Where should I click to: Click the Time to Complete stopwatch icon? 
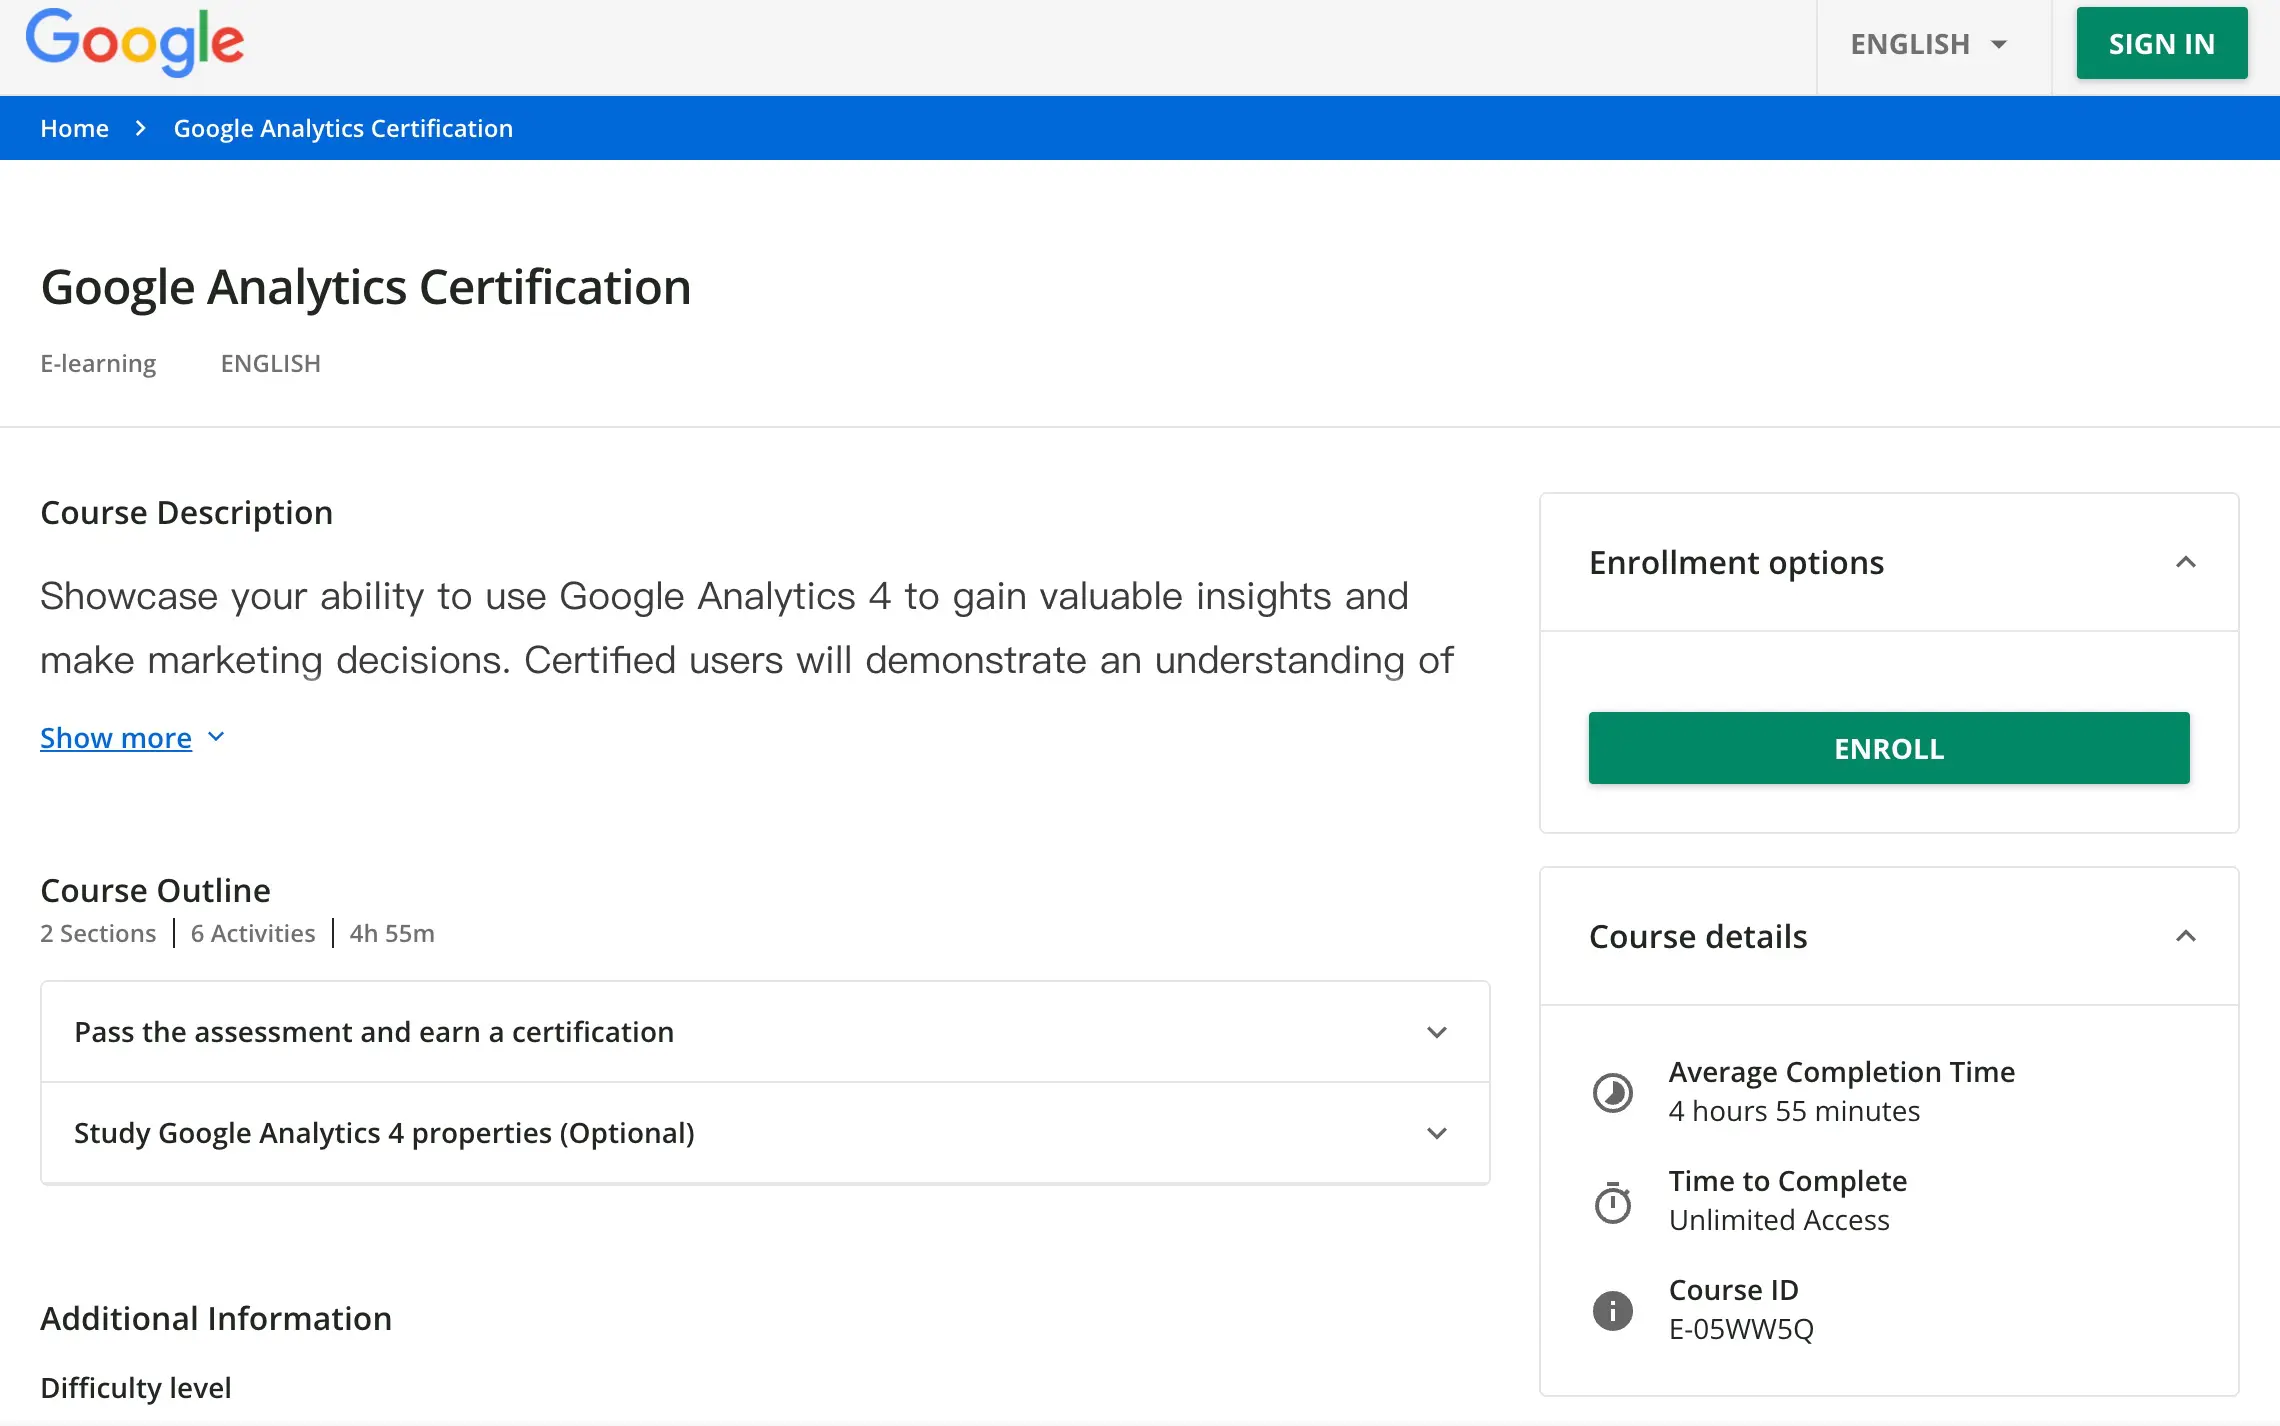[1612, 1202]
